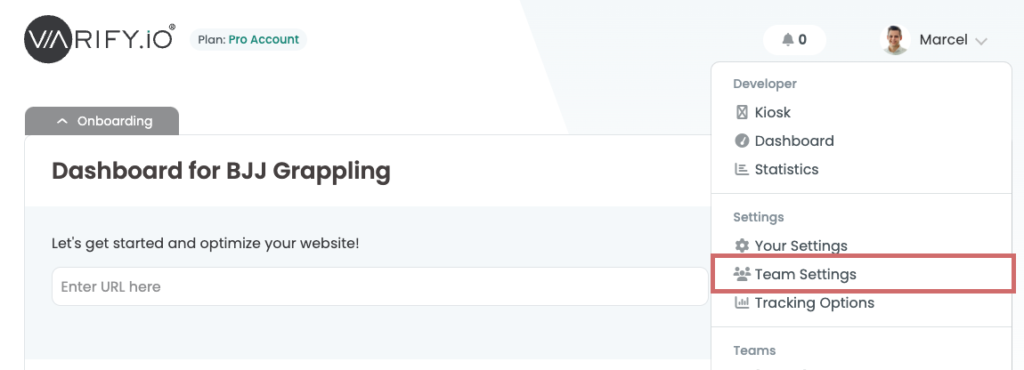Click the Kiosk icon in dropdown
This screenshot has width=1024, height=370.
(742, 112)
